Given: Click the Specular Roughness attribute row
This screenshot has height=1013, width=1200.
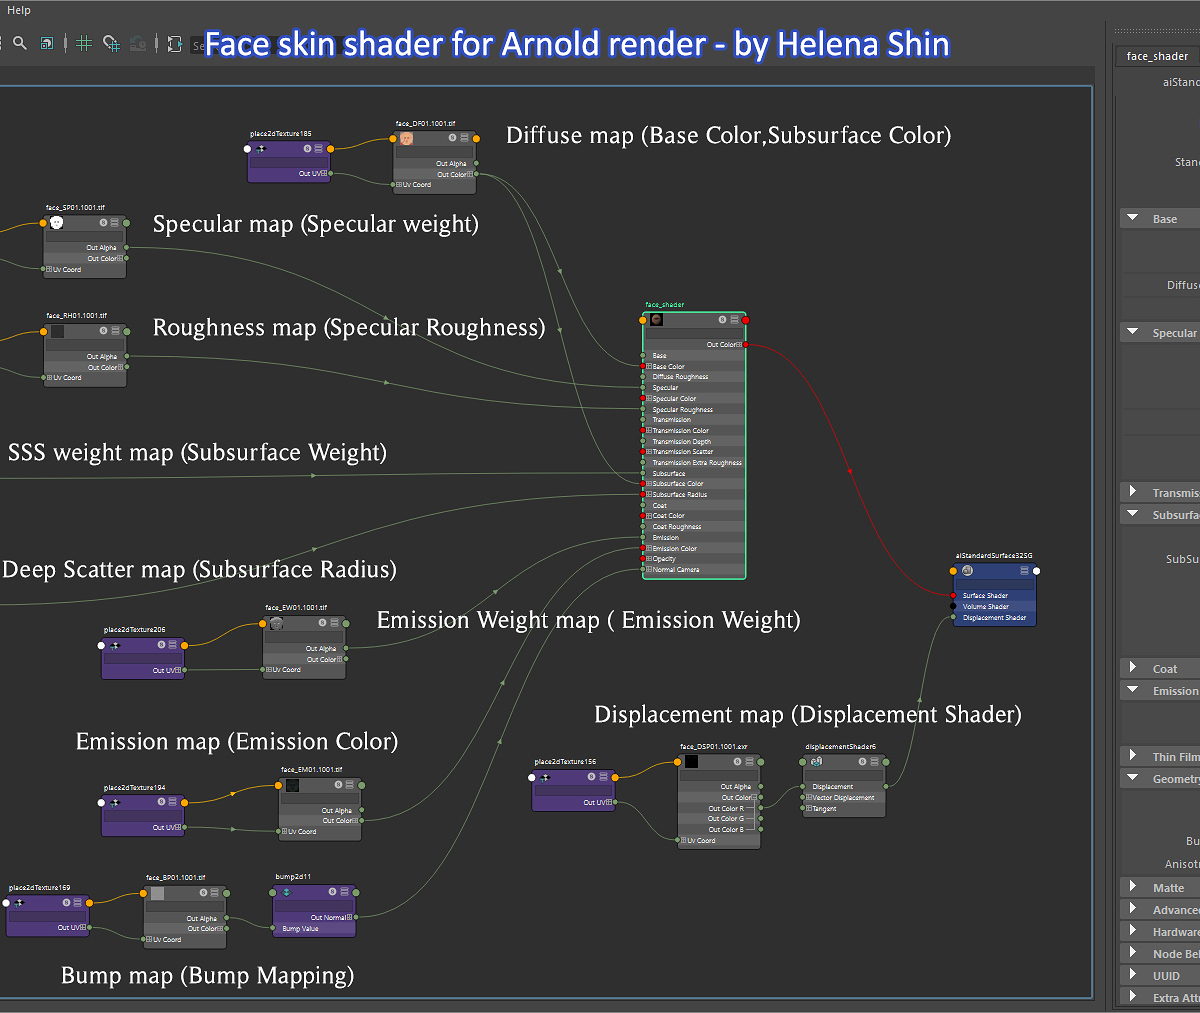Looking at the screenshot, I should pos(694,409).
